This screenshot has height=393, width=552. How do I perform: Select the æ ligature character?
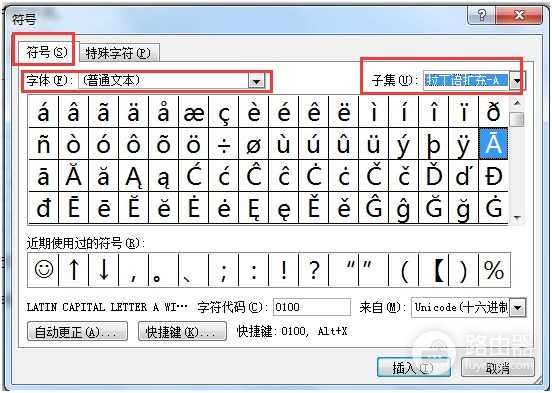[x=194, y=112]
